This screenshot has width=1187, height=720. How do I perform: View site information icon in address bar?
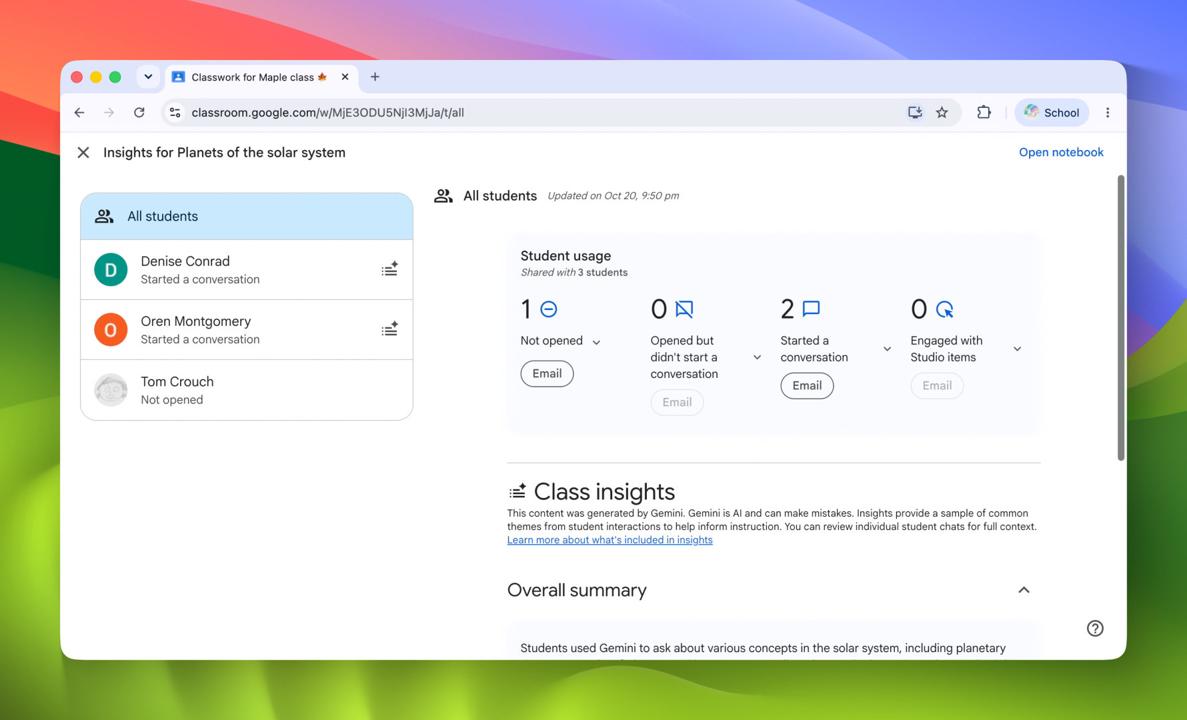click(x=175, y=112)
